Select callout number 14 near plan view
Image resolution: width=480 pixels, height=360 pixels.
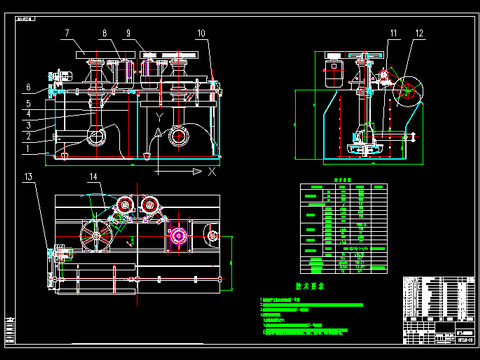93,177
